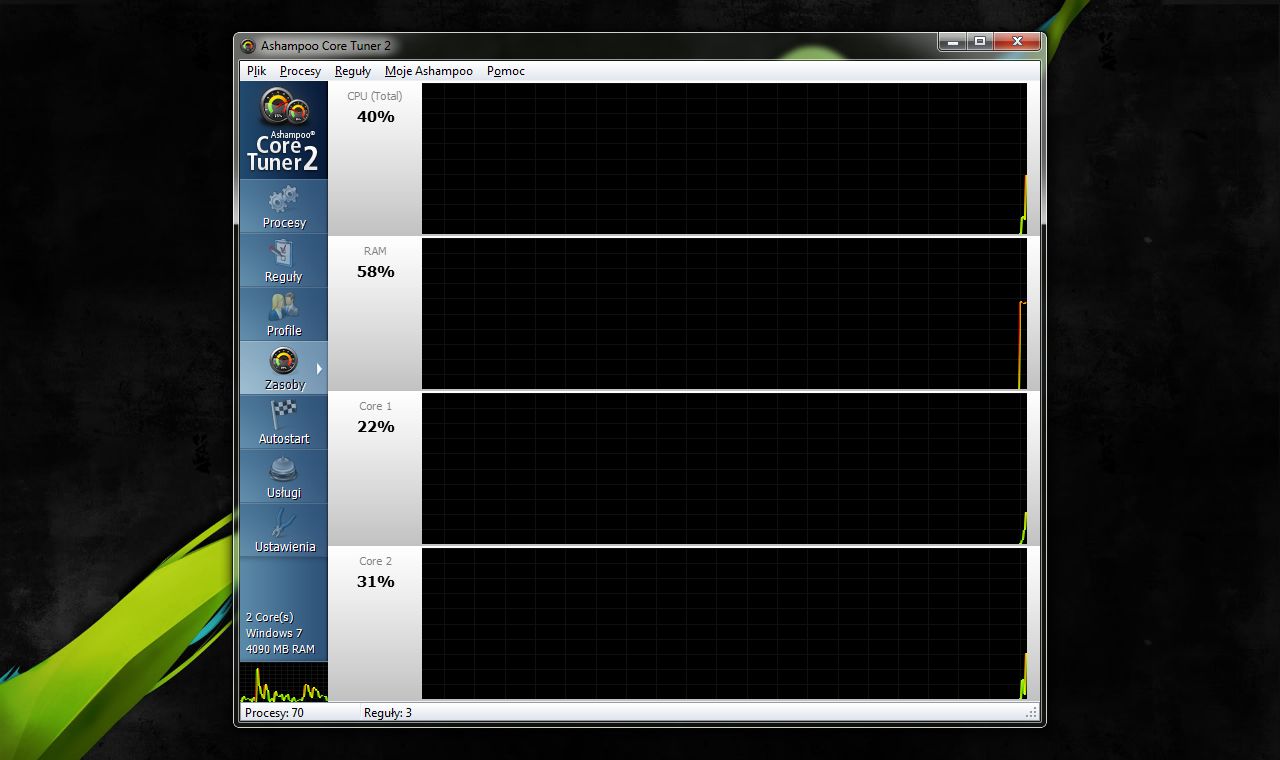This screenshot has height=760, width=1280.
Task: Click the Core 1 usage graph
Action: [724, 468]
